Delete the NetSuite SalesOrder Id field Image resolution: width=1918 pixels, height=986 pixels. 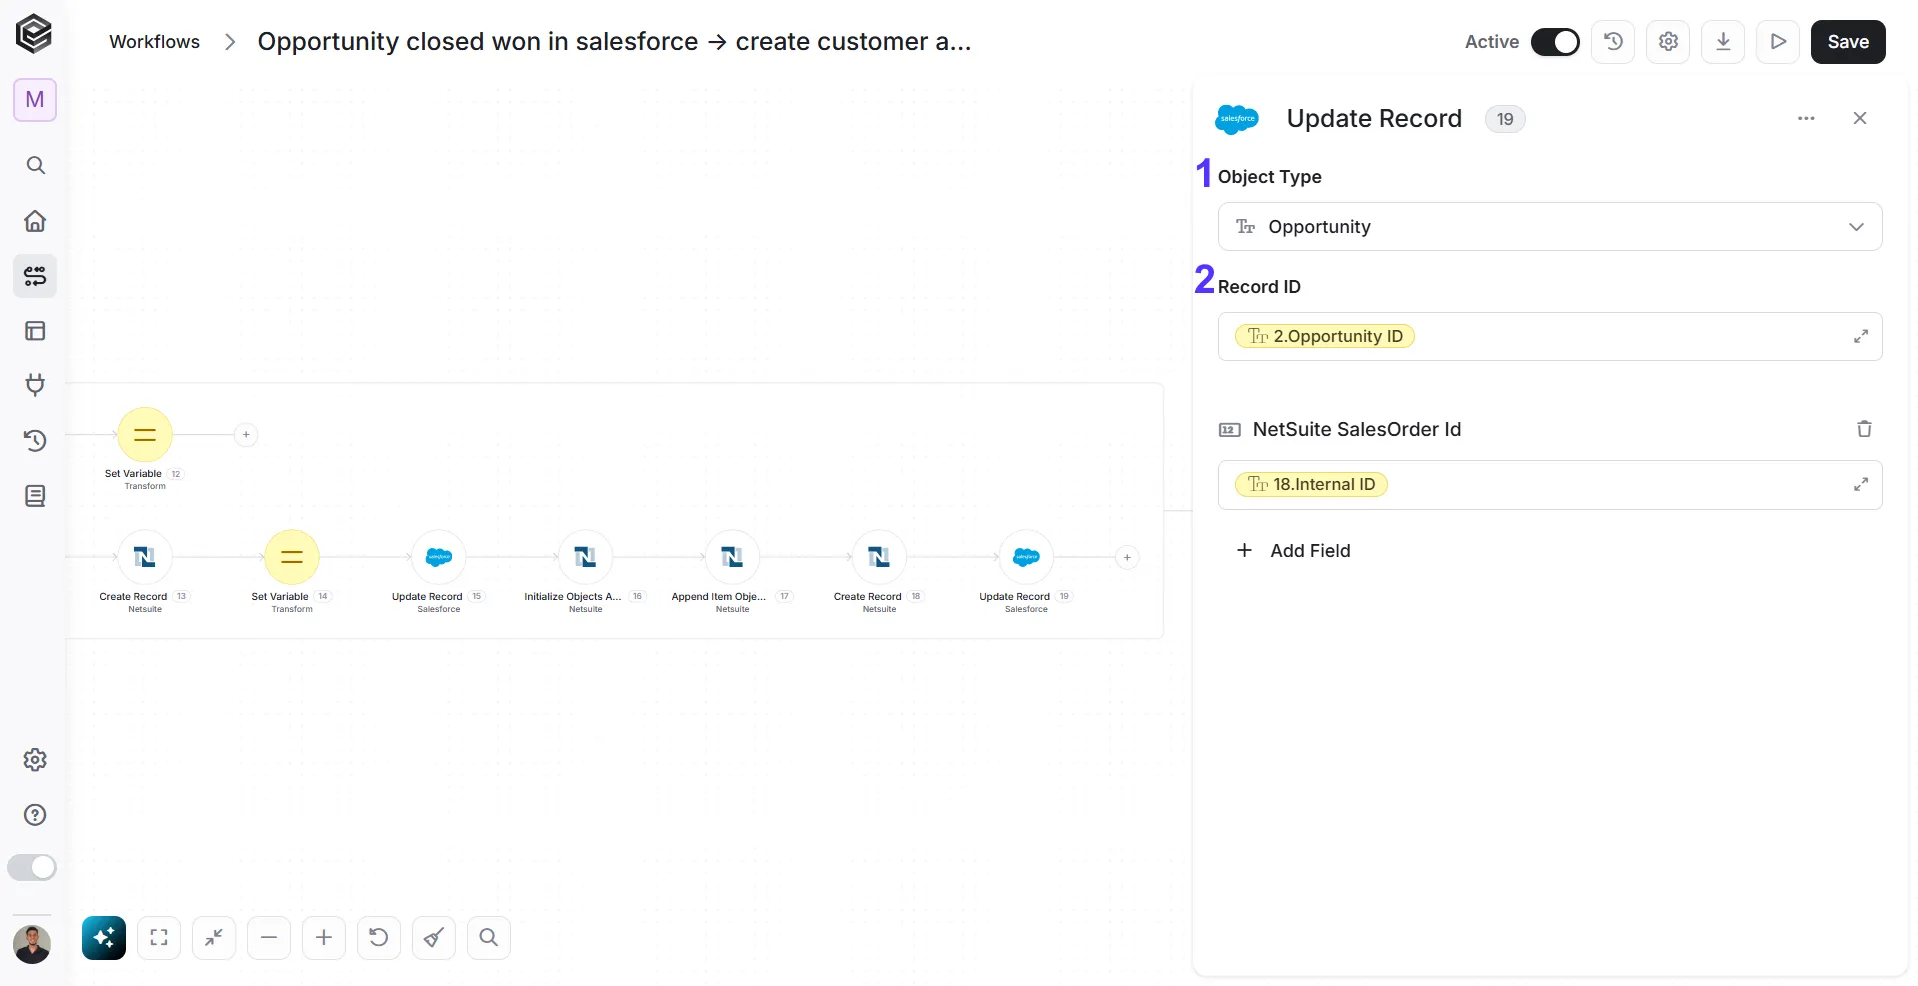(x=1864, y=429)
